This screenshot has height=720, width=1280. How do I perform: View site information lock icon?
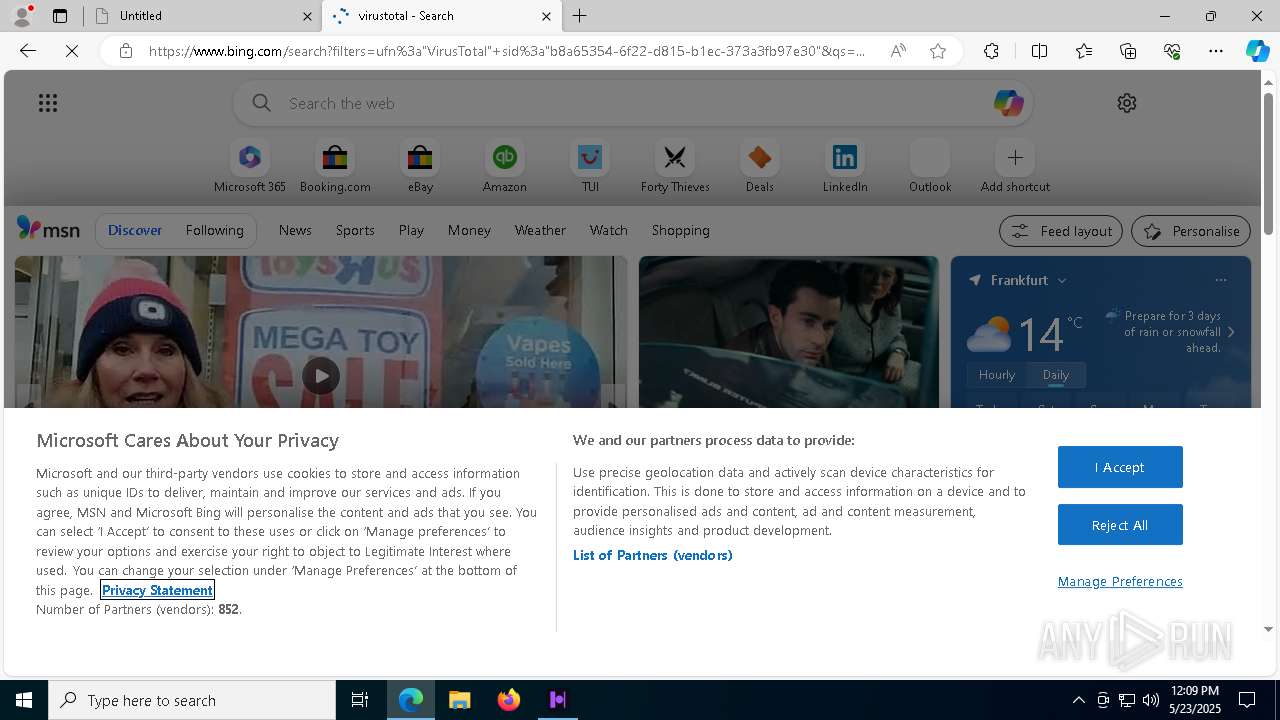coord(126,51)
